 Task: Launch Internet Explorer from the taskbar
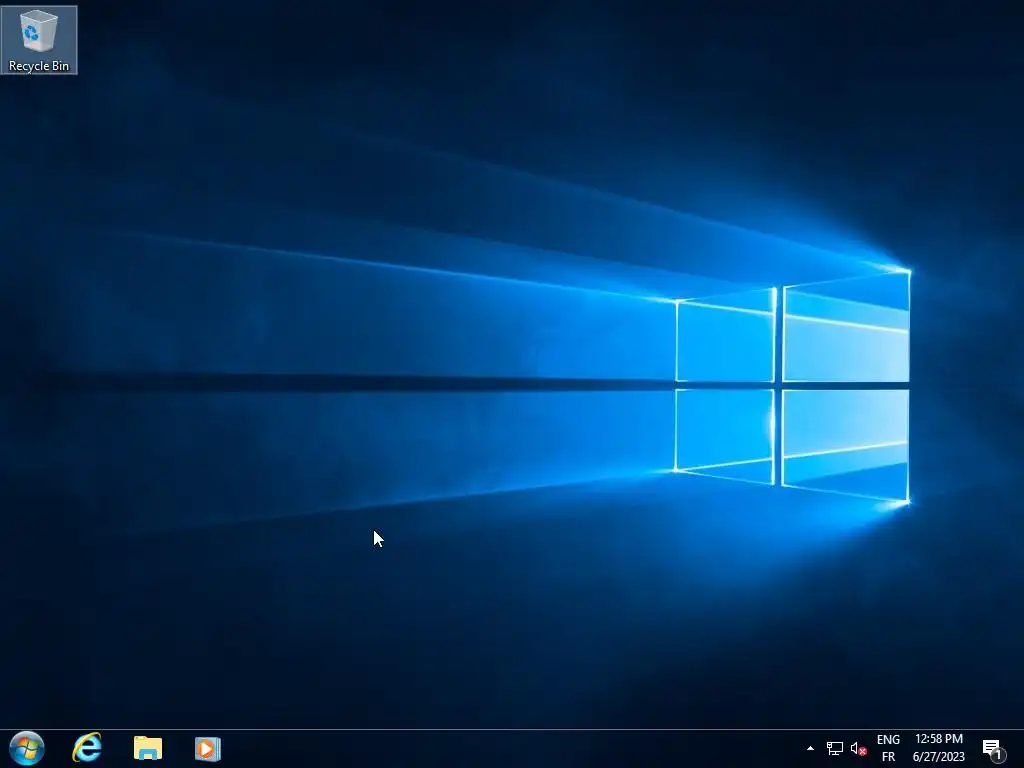coord(87,748)
